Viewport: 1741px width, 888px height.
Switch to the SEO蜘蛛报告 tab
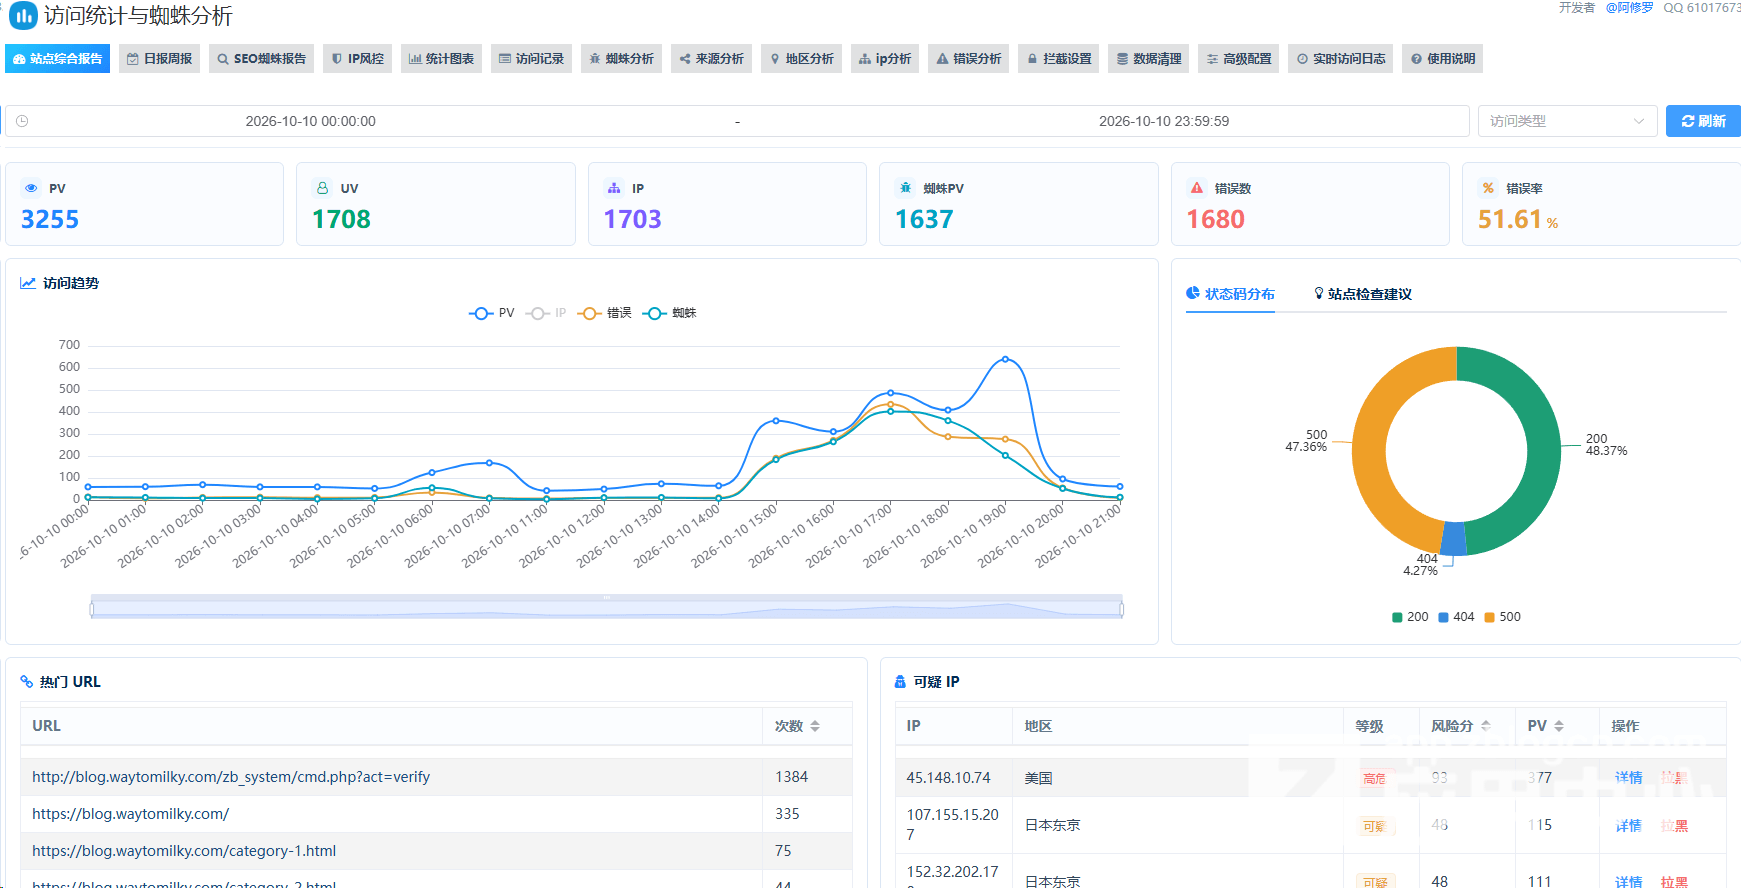click(261, 59)
